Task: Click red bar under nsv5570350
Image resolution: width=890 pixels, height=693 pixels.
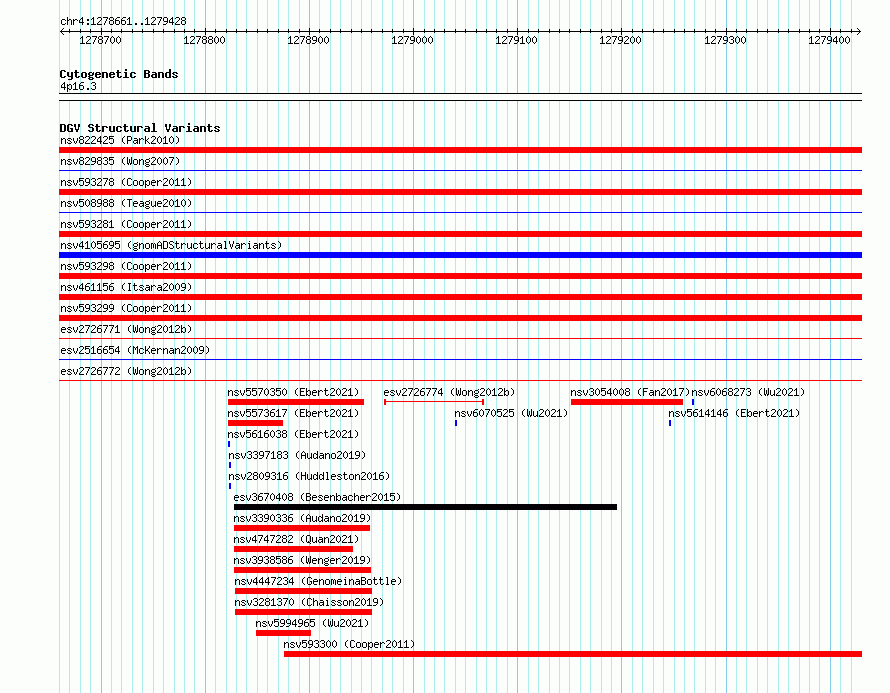Action: [x=296, y=402]
